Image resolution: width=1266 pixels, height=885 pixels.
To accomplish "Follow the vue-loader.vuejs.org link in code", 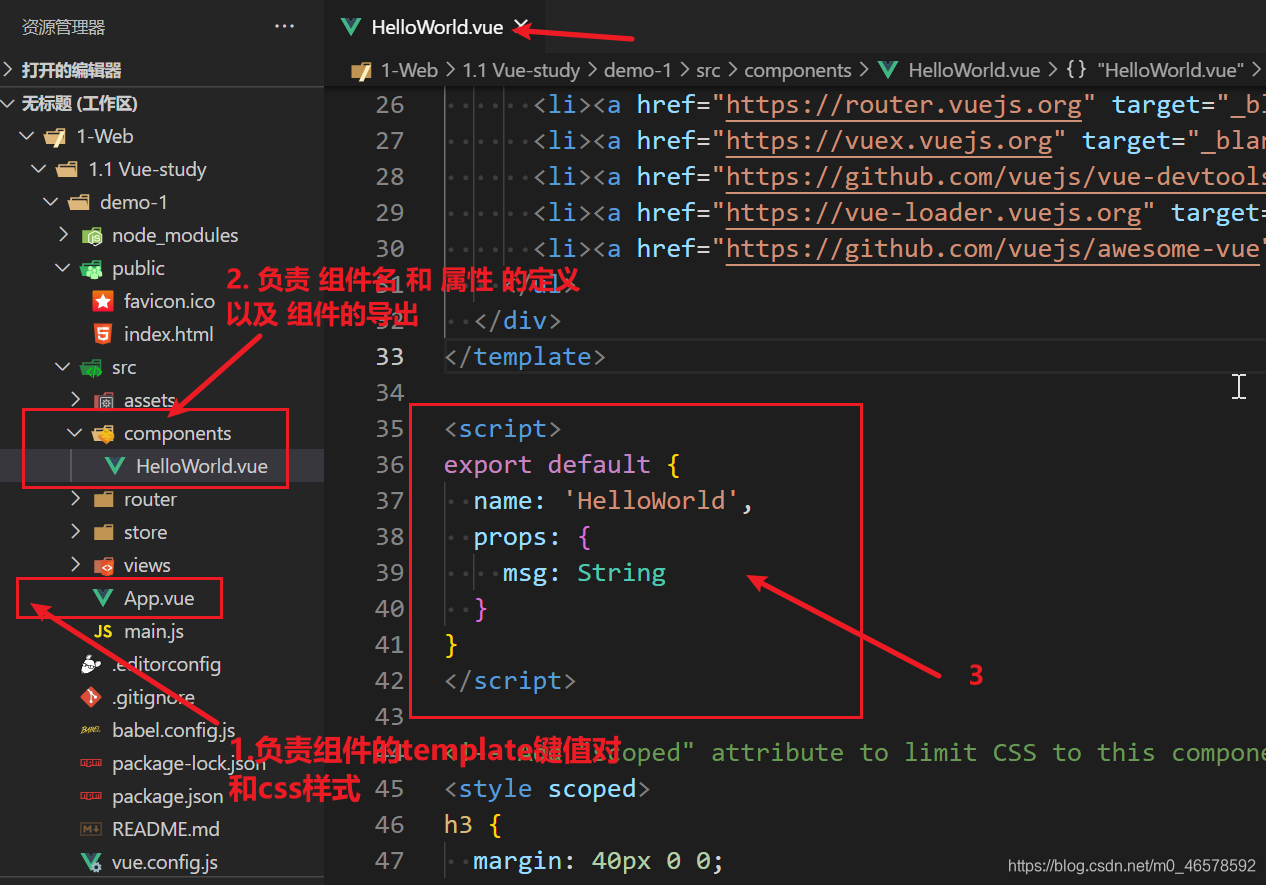I will point(934,213).
